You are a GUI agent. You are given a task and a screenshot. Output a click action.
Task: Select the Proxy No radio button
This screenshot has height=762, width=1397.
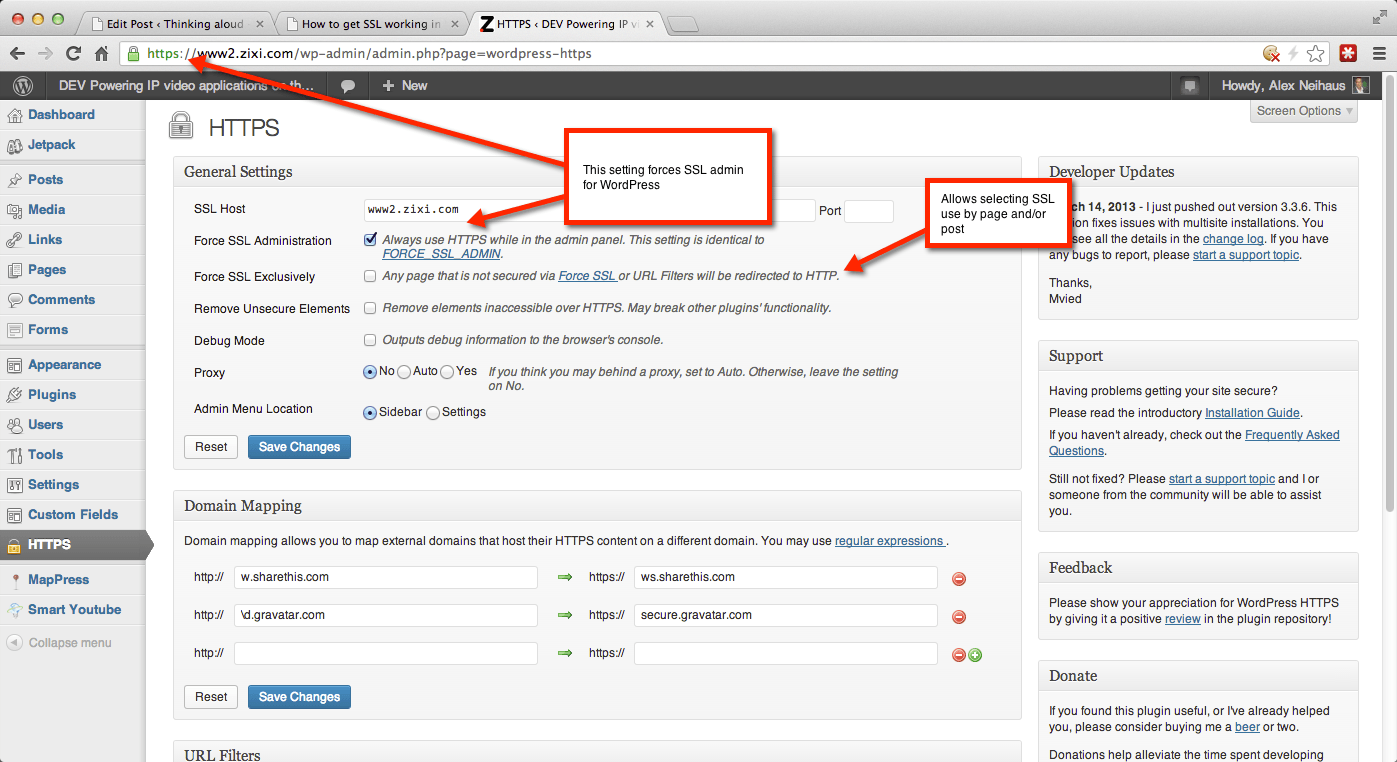tap(370, 371)
